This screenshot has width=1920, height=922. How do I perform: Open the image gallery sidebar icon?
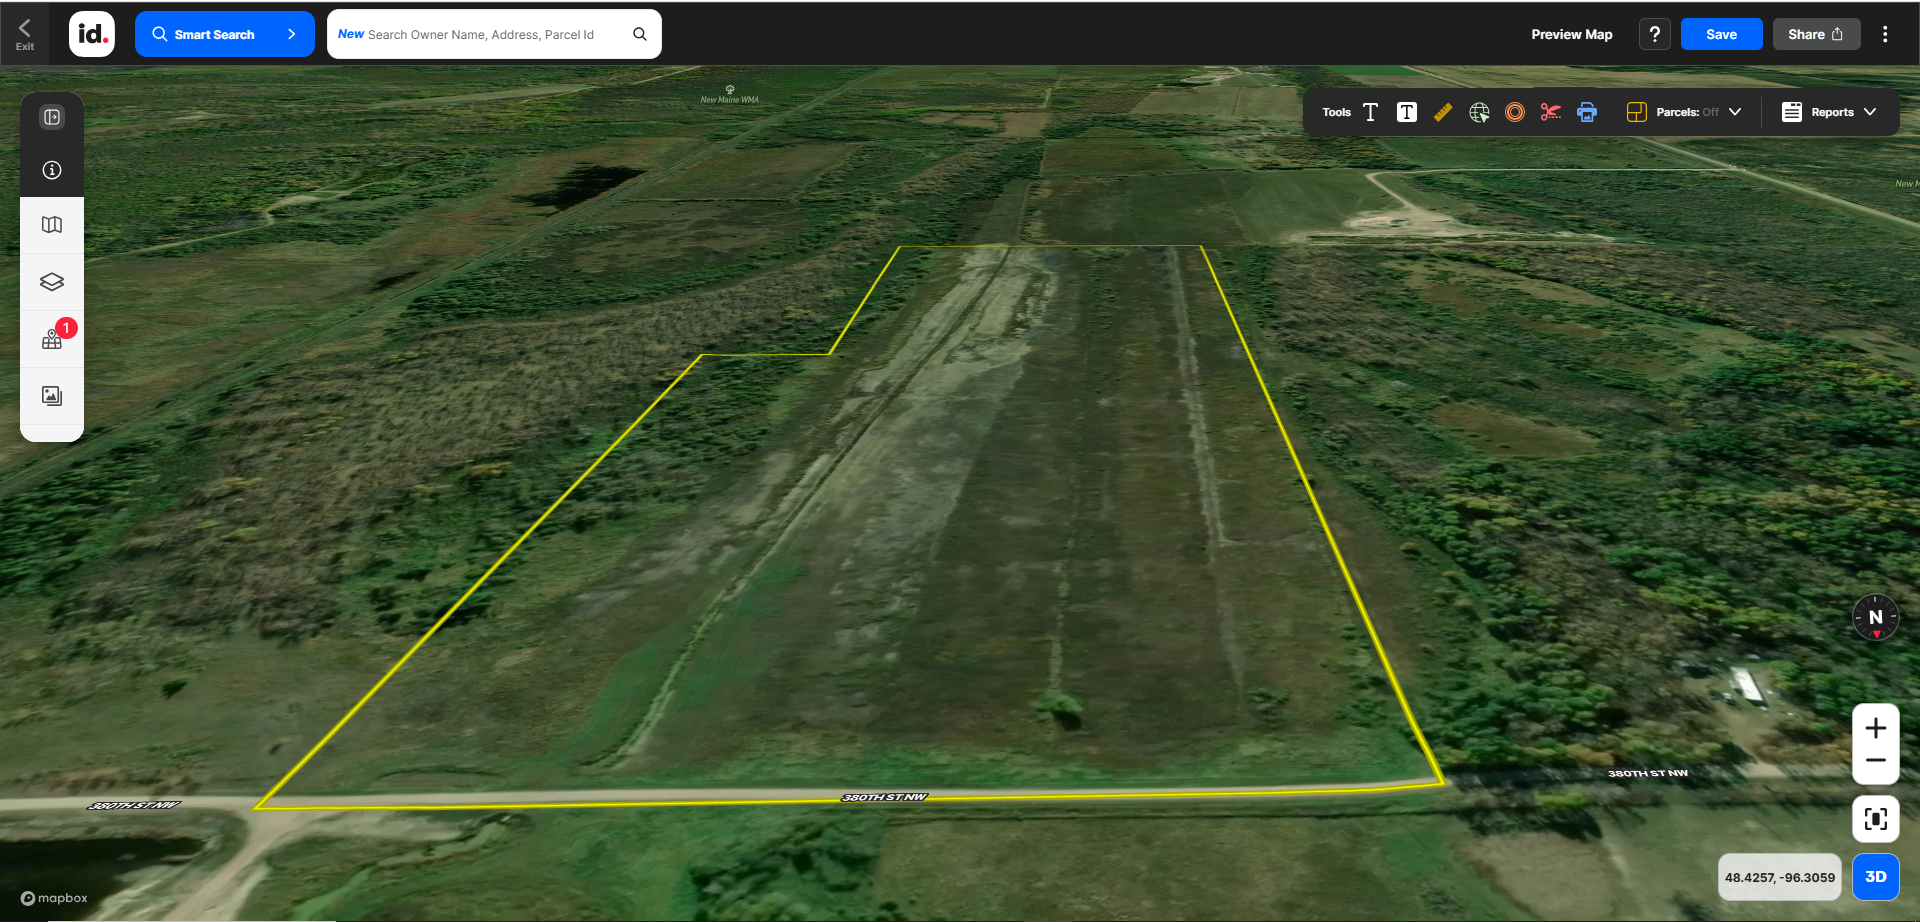pos(52,396)
